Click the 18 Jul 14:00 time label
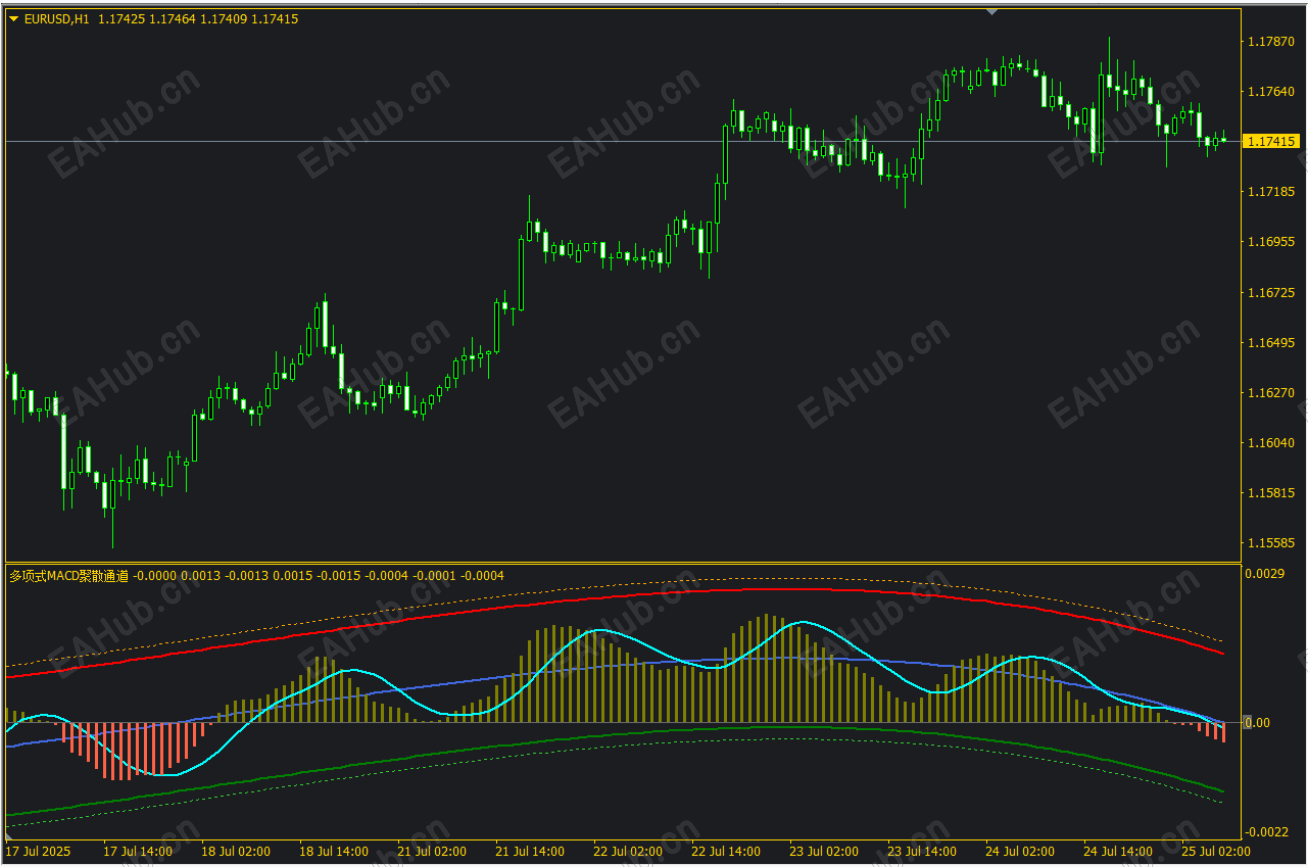Screen dimensions: 1308x867 click(334, 851)
